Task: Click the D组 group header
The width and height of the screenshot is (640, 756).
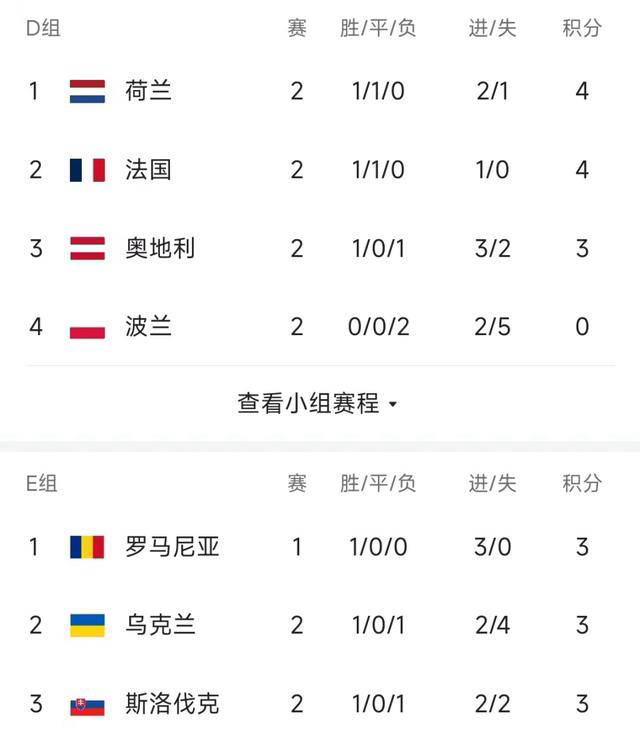Action: tap(43, 28)
